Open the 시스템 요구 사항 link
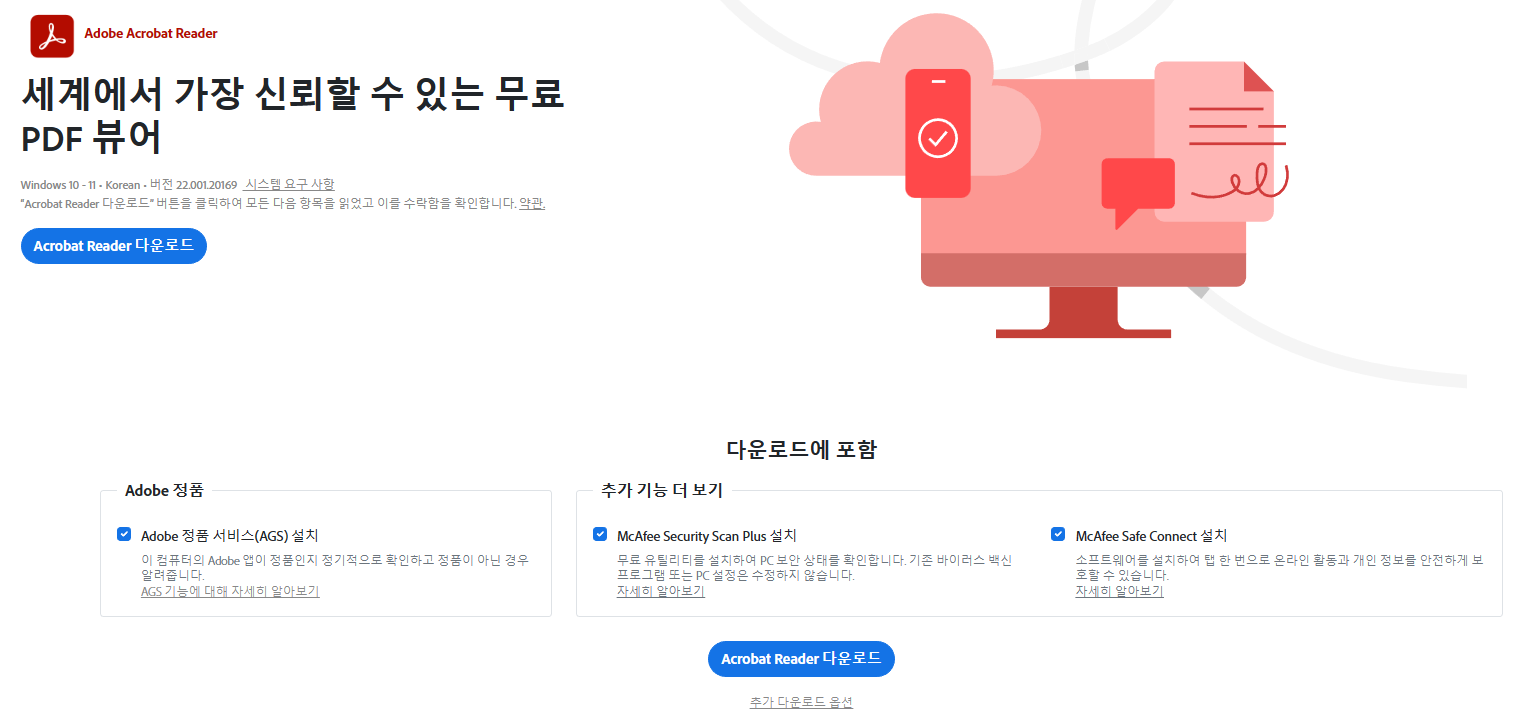The image size is (1521, 725). tap(289, 185)
